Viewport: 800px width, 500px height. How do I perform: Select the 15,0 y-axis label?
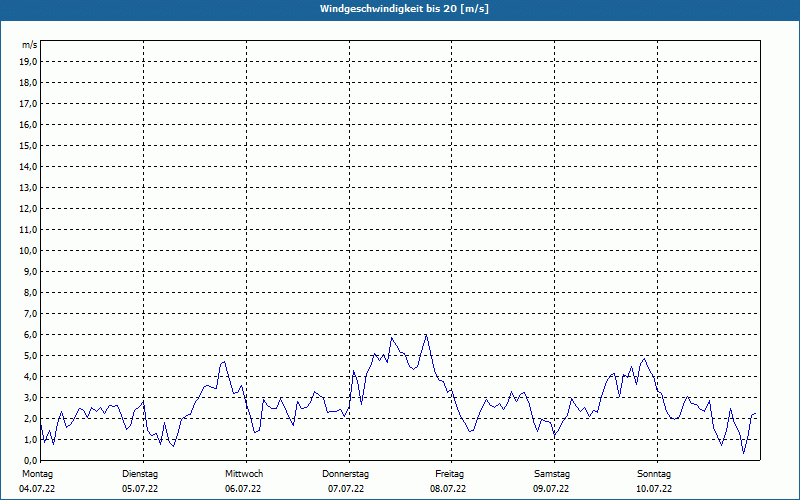[x=29, y=145]
